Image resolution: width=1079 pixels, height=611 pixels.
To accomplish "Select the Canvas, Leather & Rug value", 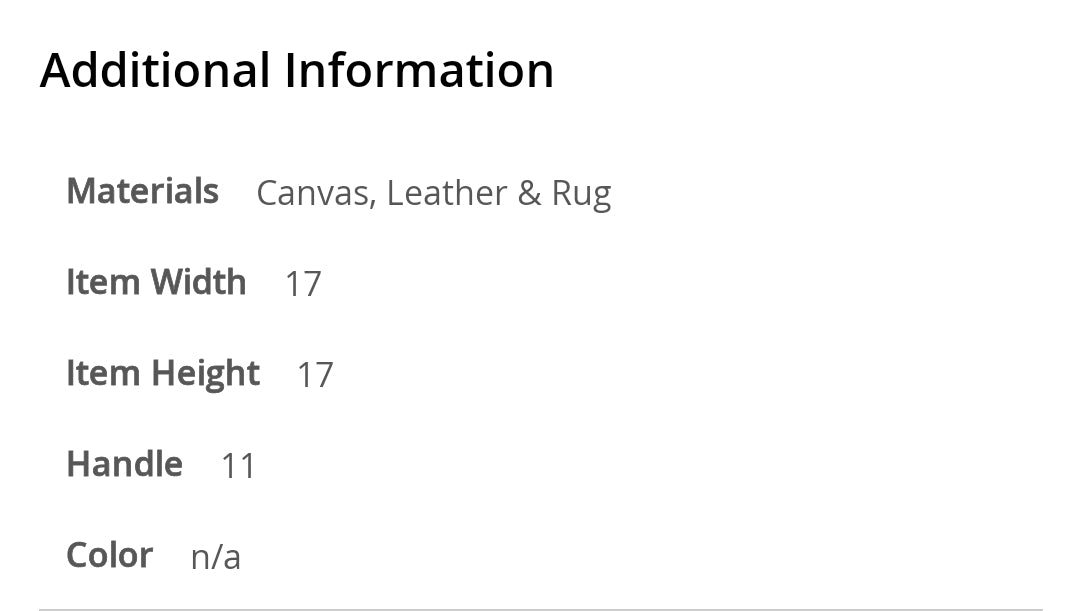I will pyautogui.click(x=433, y=193).
